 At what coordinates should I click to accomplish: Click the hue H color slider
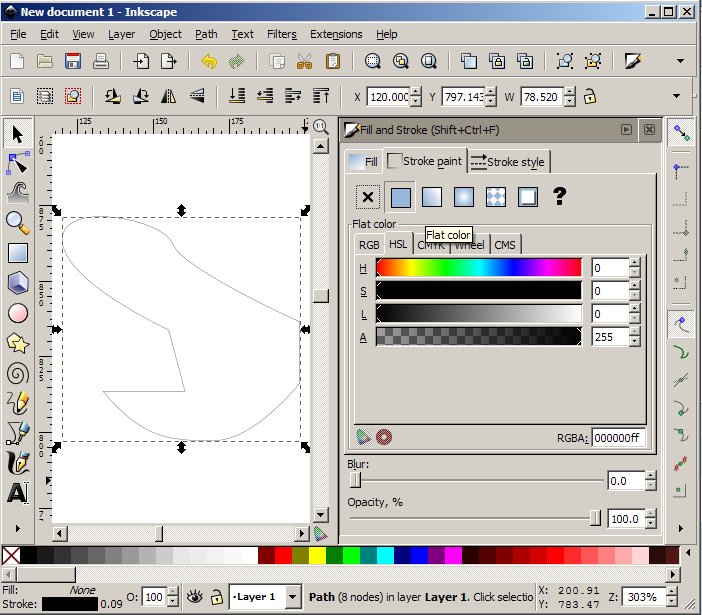479,268
